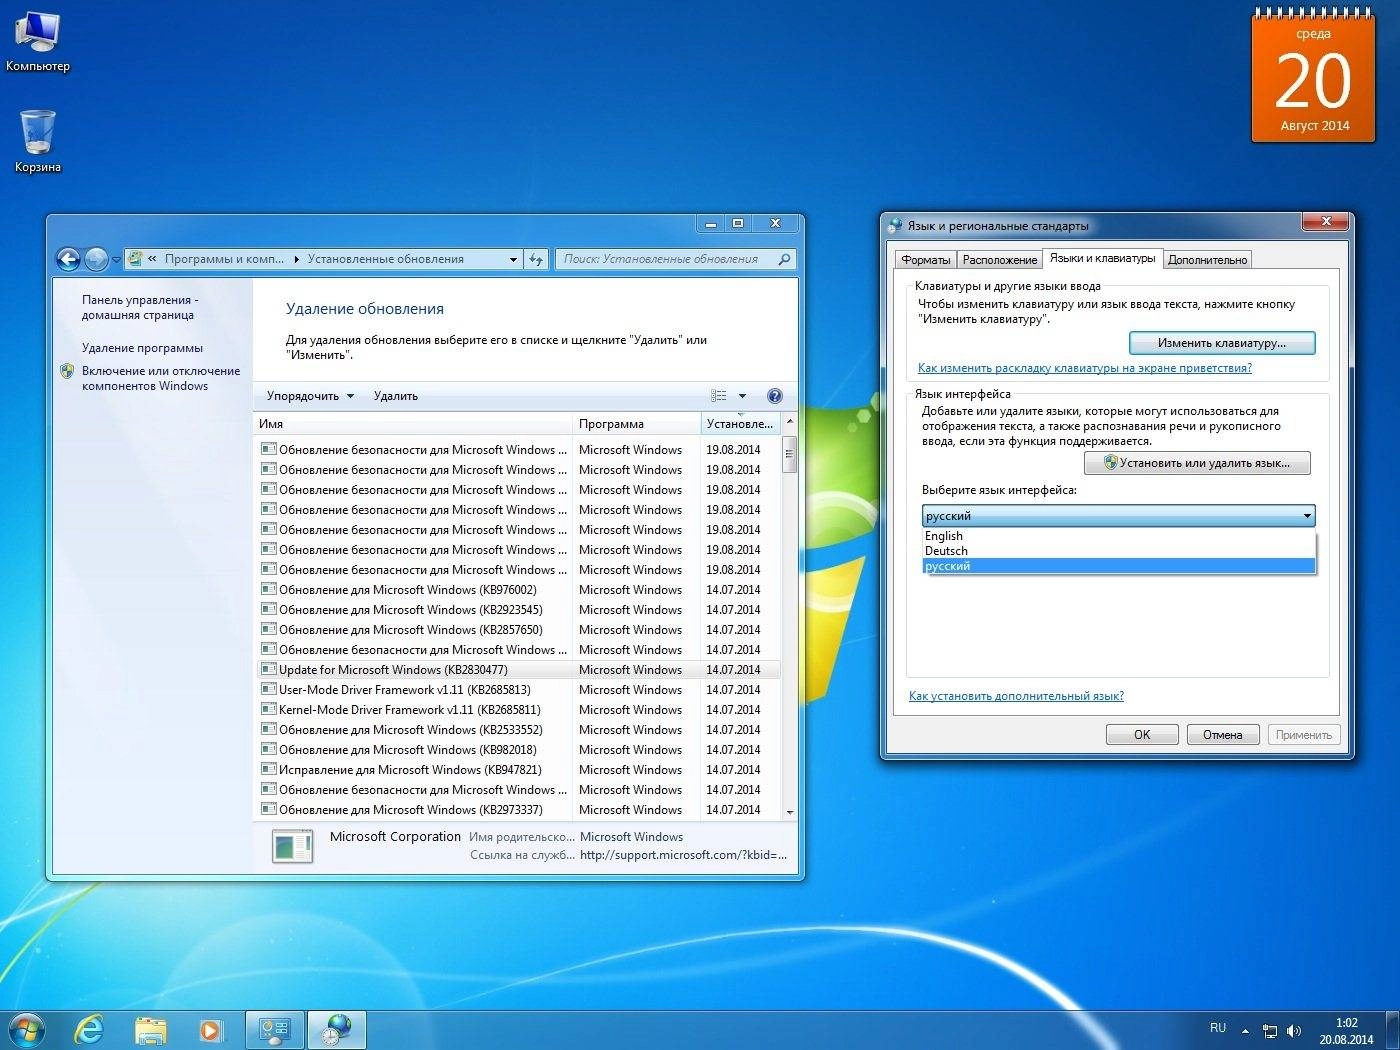This screenshot has width=1400, height=1050.
Task: Launch Windows Media Player from taskbar
Action: click(210, 1030)
